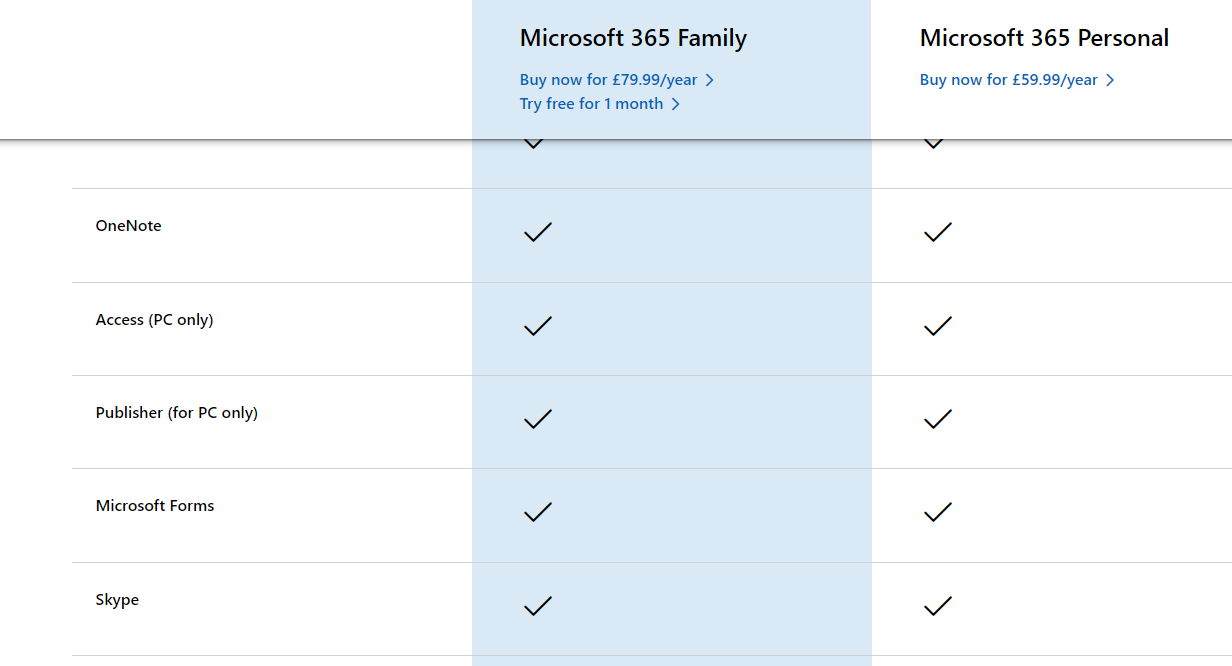1232x666 pixels.
Task: Click the Publisher checkmark under Microsoft 365 Family
Action: click(x=538, y=419)
